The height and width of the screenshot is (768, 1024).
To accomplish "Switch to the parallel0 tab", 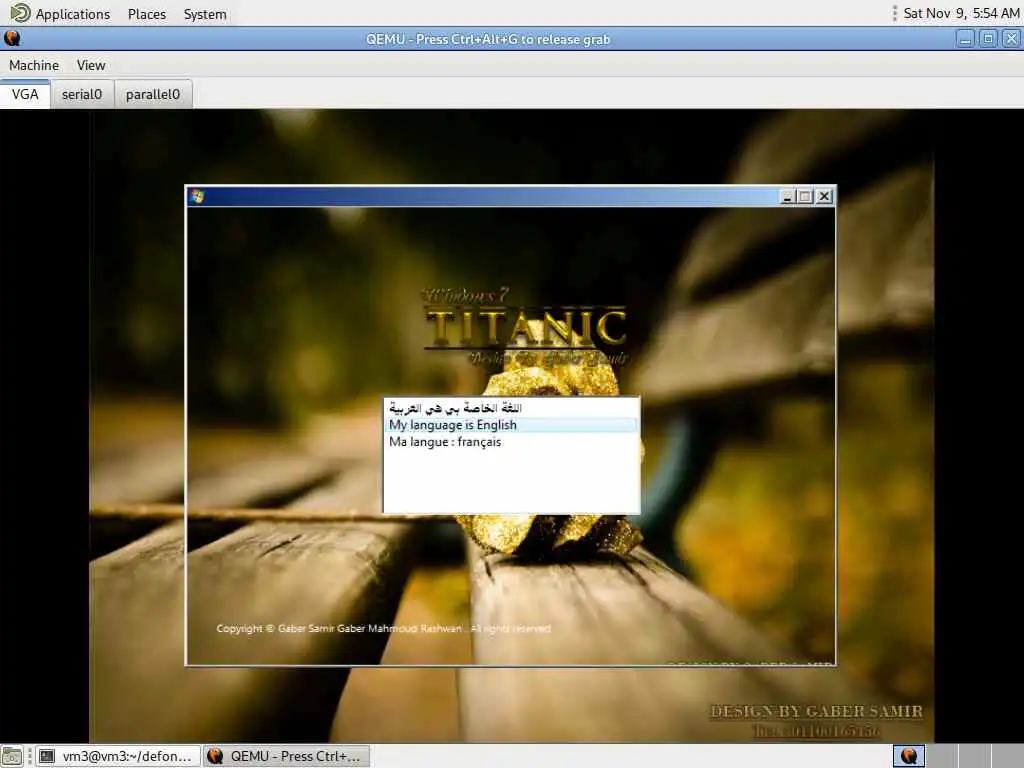I will (x=153, y=95).
